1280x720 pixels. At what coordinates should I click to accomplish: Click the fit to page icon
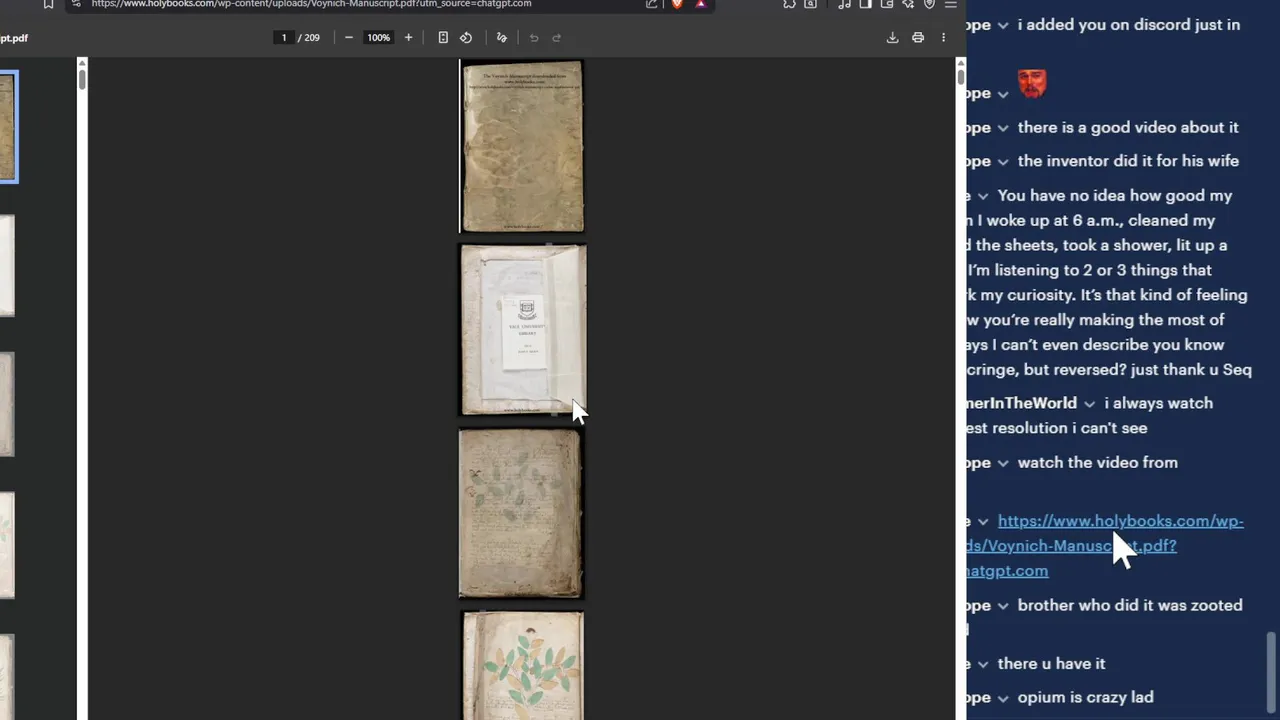coord(443,37)
